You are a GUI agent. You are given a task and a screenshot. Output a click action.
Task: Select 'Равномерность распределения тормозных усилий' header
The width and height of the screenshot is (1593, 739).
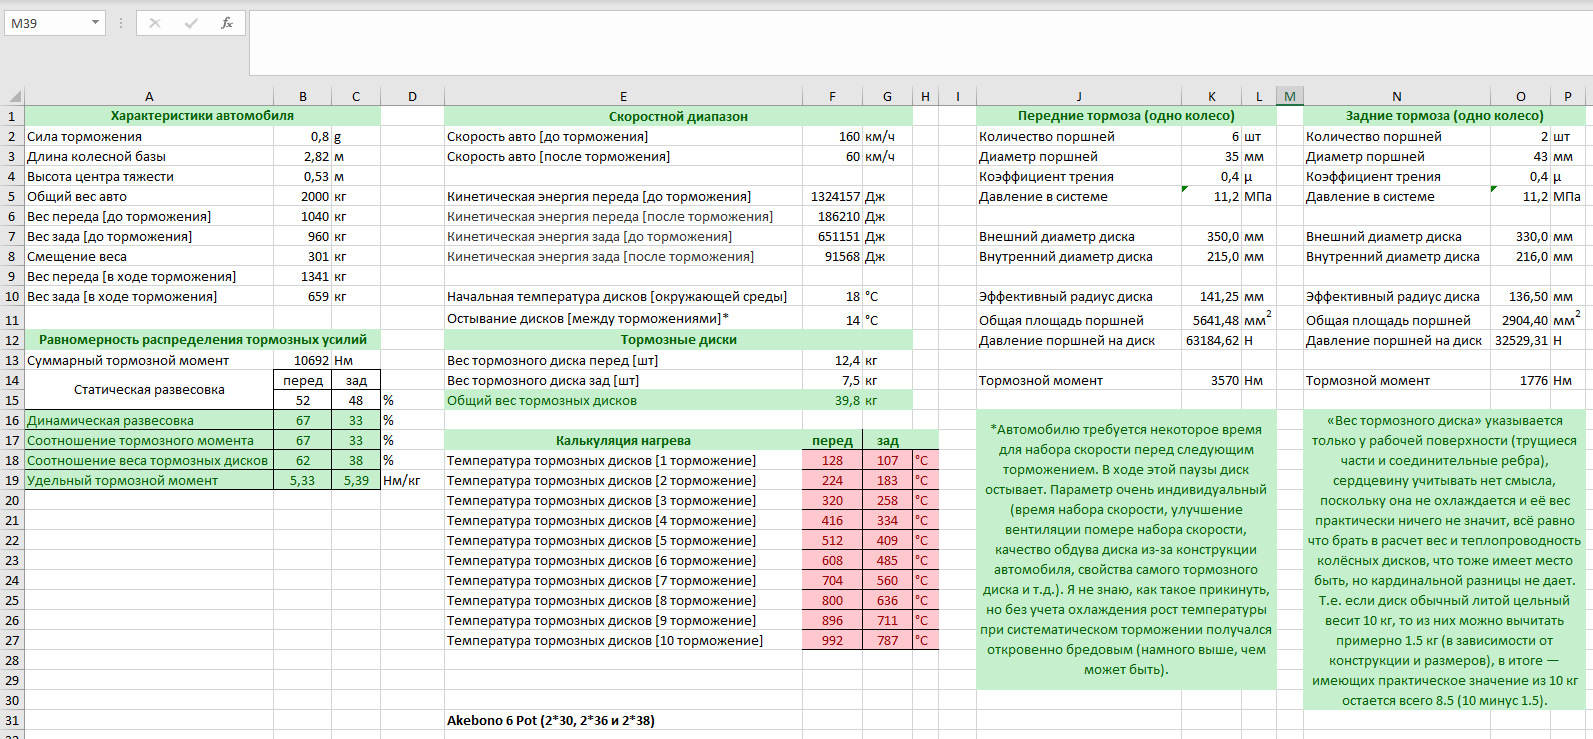[x=203, y=340]
